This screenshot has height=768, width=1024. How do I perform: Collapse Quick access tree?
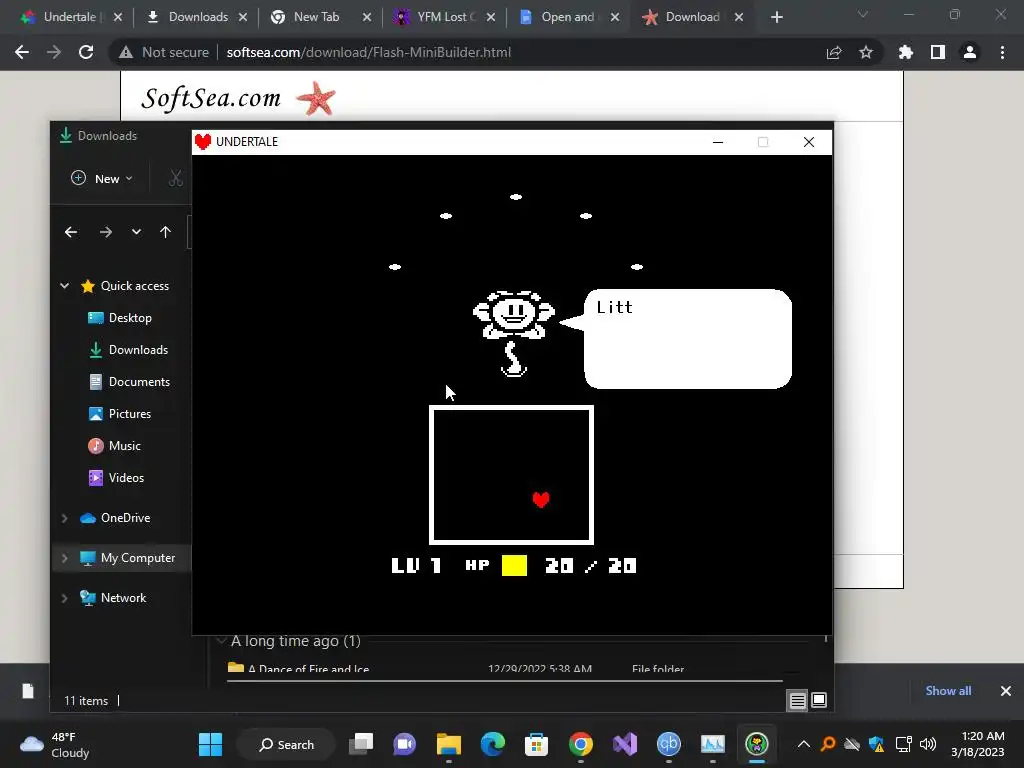65,285
